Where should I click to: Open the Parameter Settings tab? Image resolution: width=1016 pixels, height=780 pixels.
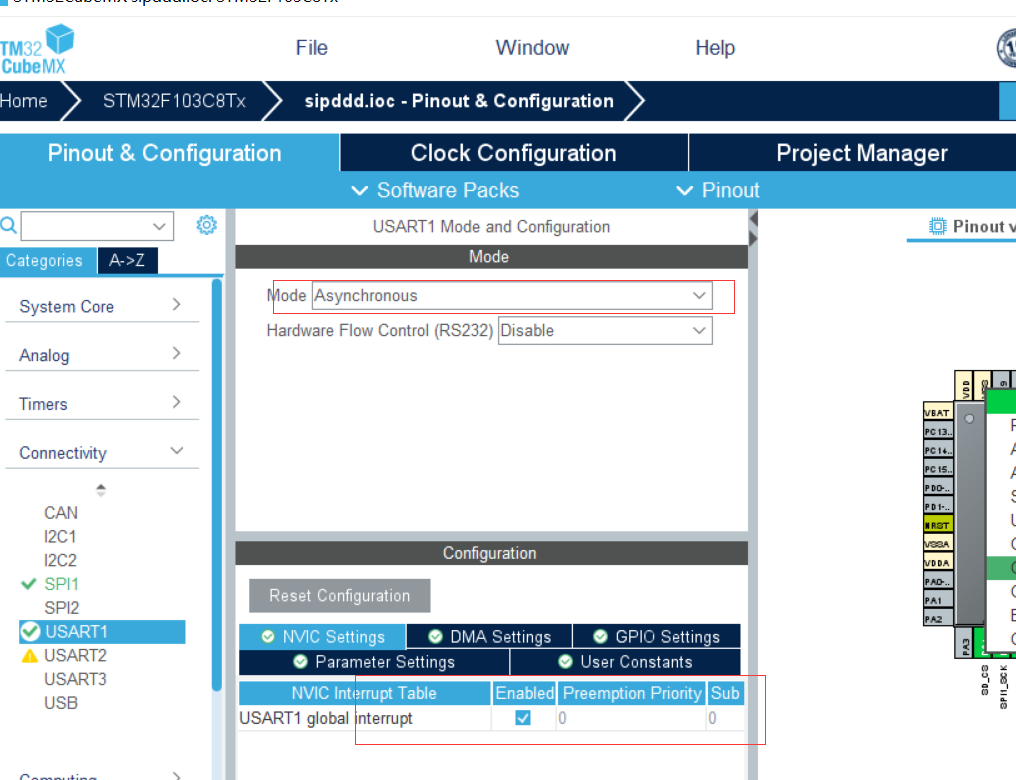click(x=375, y=661)
